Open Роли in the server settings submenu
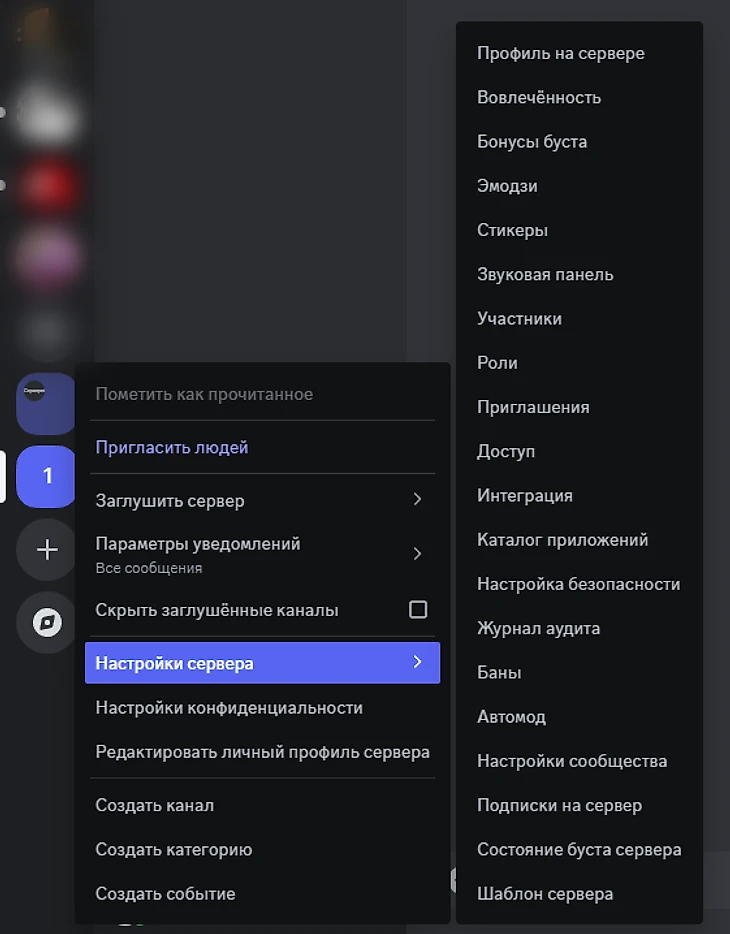This screenshot has height=934, width=730. pyautogui.click(x=497, y=362)
